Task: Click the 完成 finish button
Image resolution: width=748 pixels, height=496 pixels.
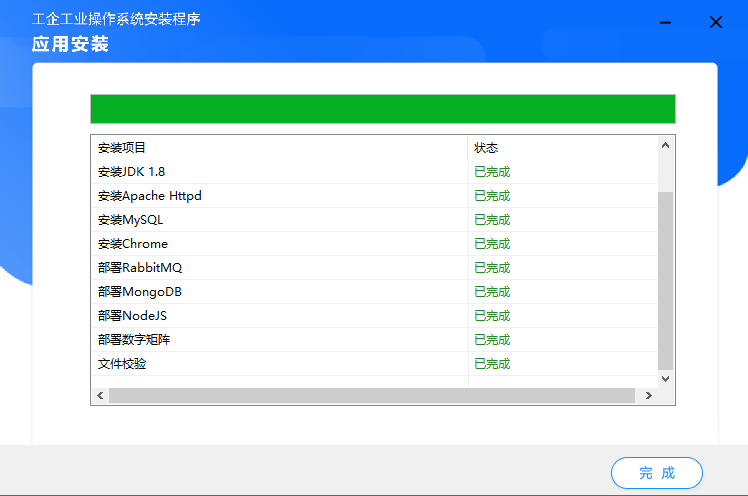Action: pos(656,473)
